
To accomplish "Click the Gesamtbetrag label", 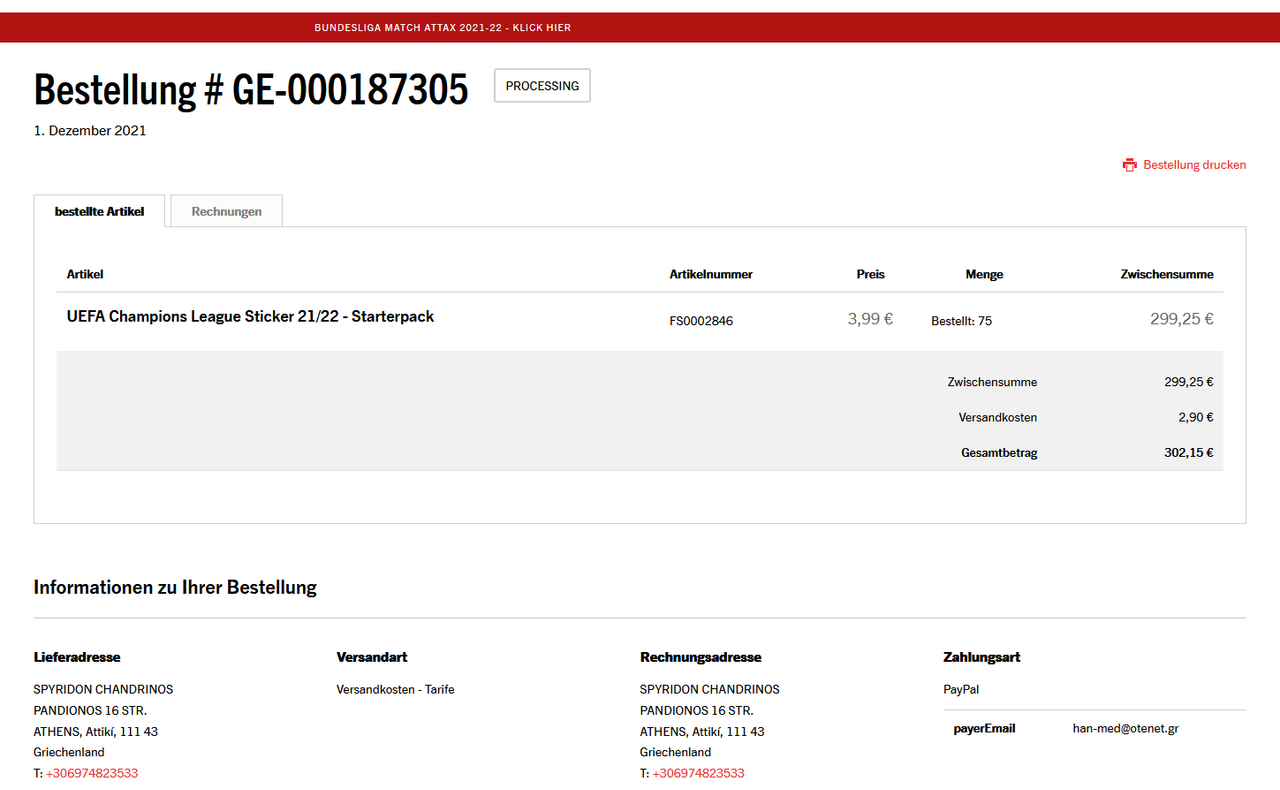I will click(999, 453).
